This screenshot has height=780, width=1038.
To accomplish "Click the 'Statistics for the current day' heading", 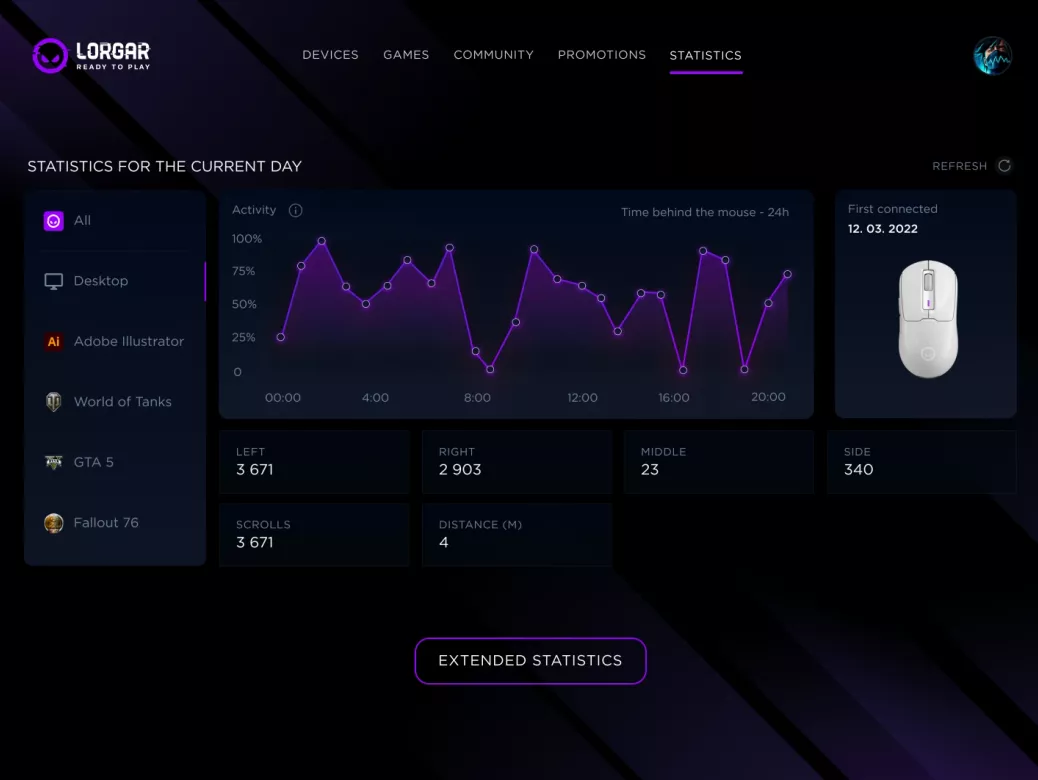I will coord(164,166).
